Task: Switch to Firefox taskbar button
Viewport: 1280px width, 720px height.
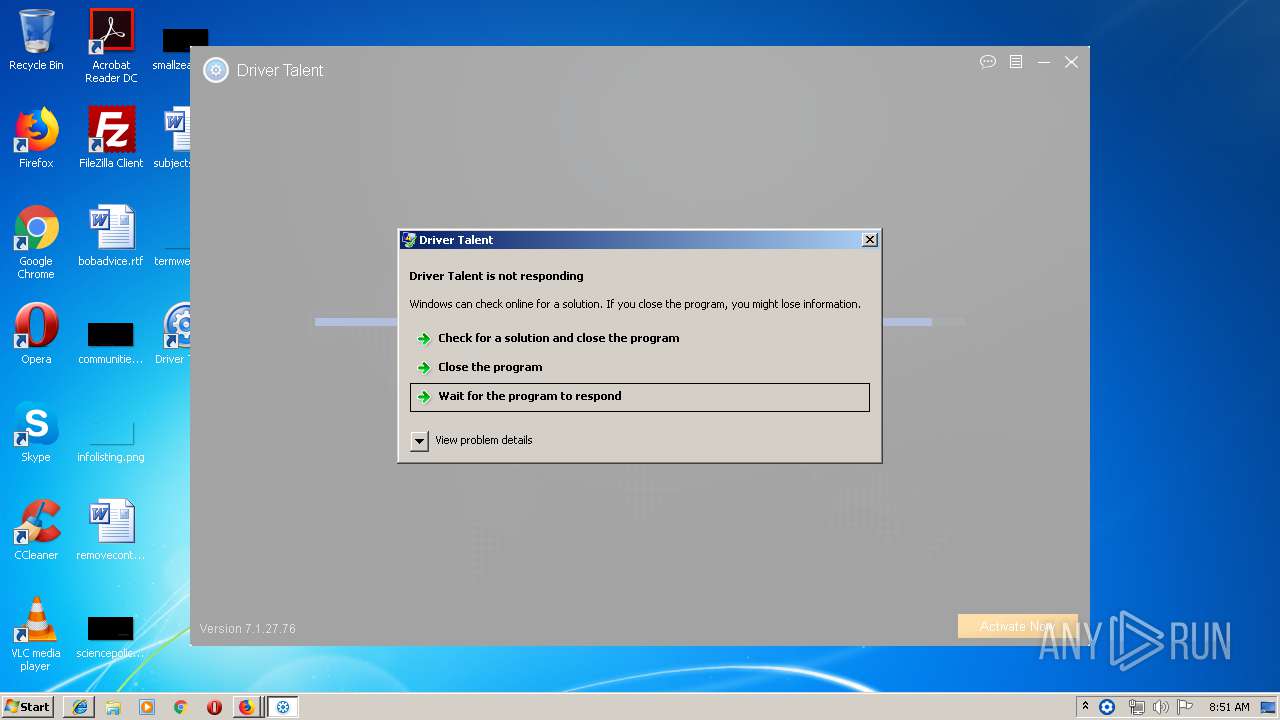Action: coord(247,707)
